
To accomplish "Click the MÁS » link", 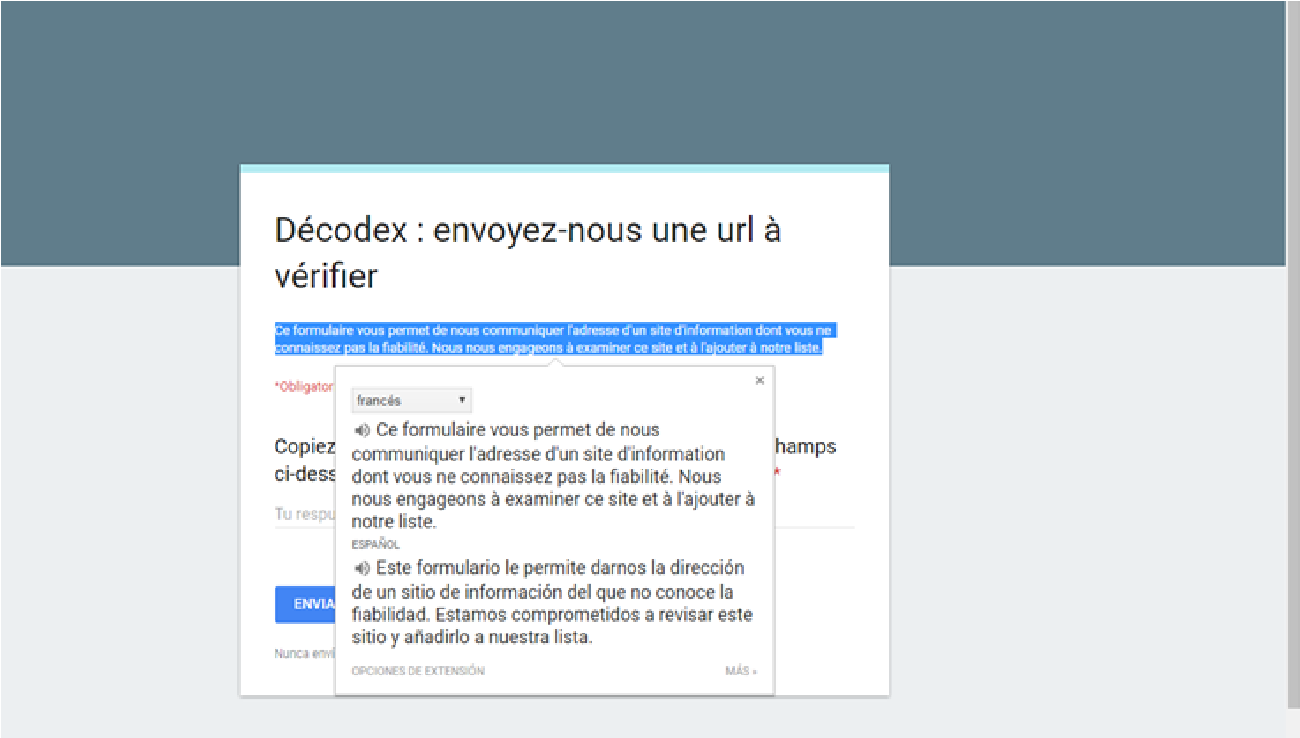I will [741, 671].
